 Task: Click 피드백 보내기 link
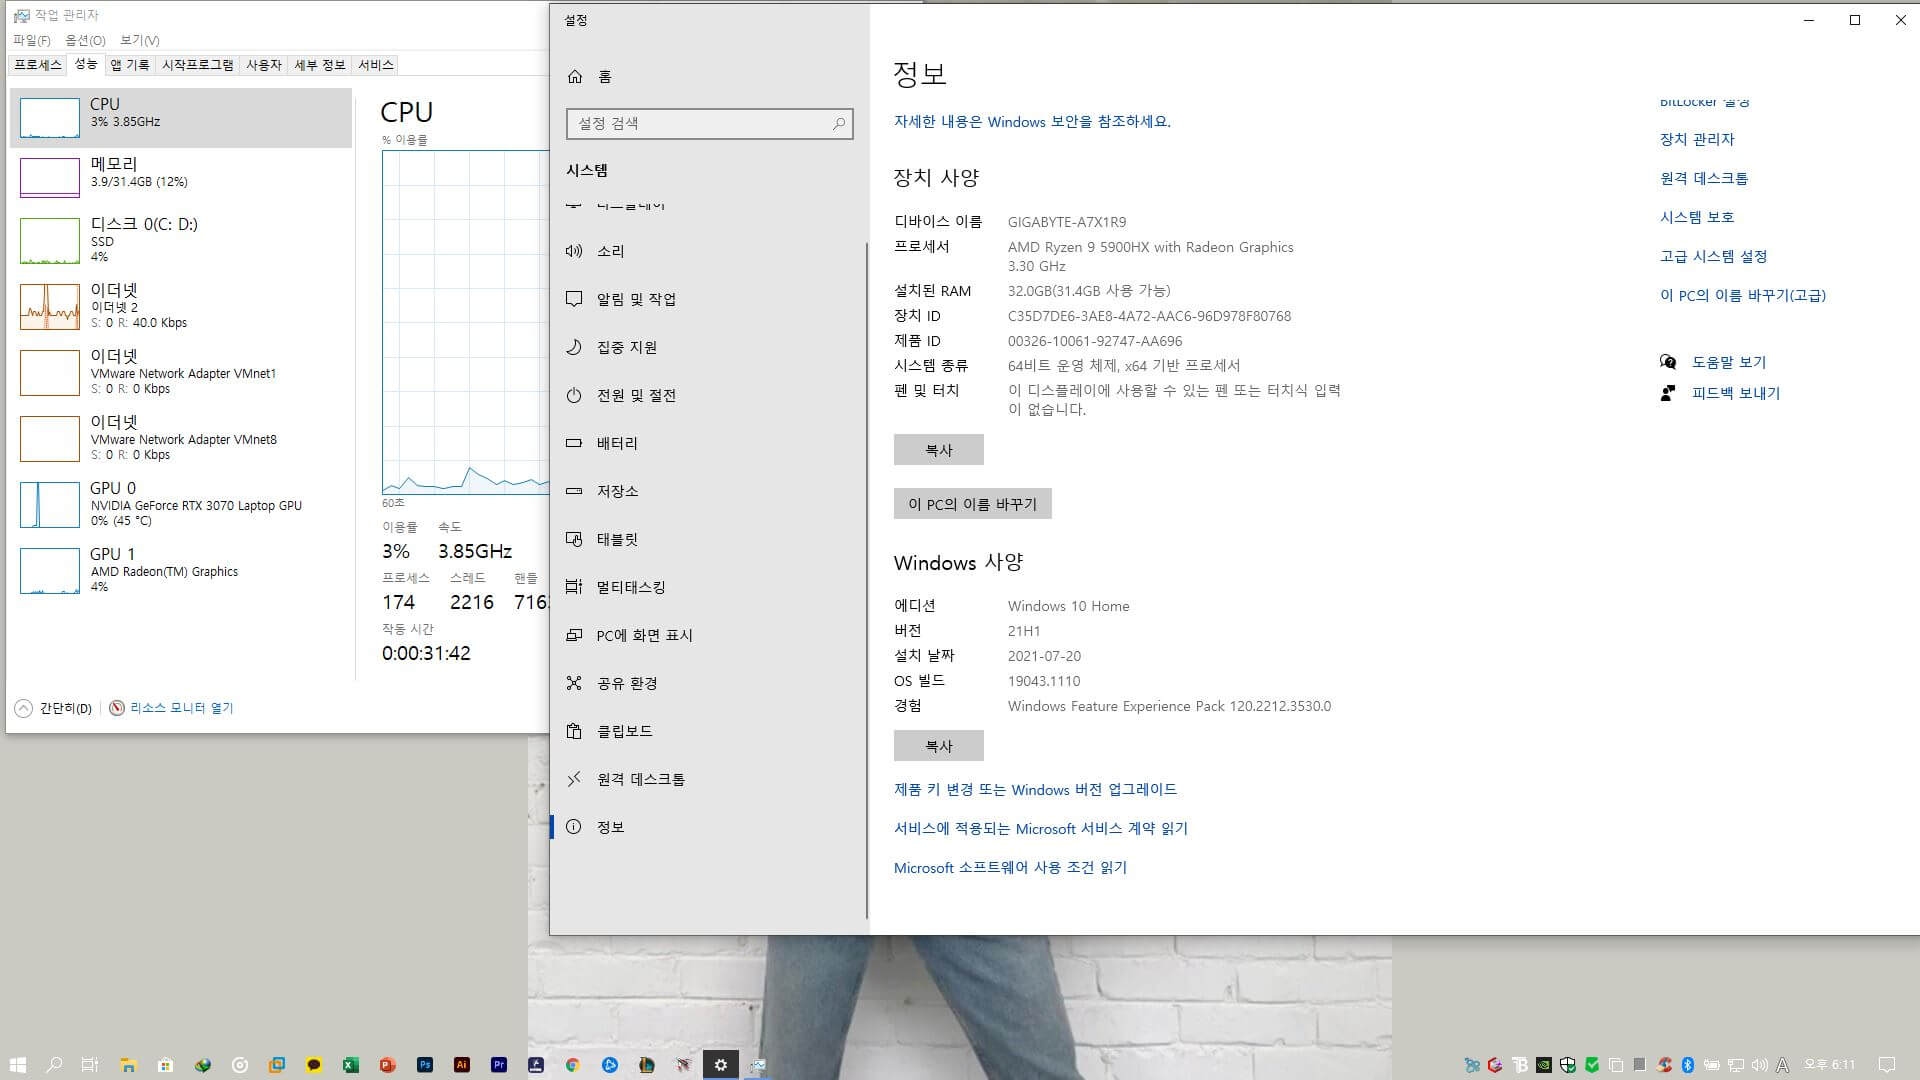click(1736, 393)
